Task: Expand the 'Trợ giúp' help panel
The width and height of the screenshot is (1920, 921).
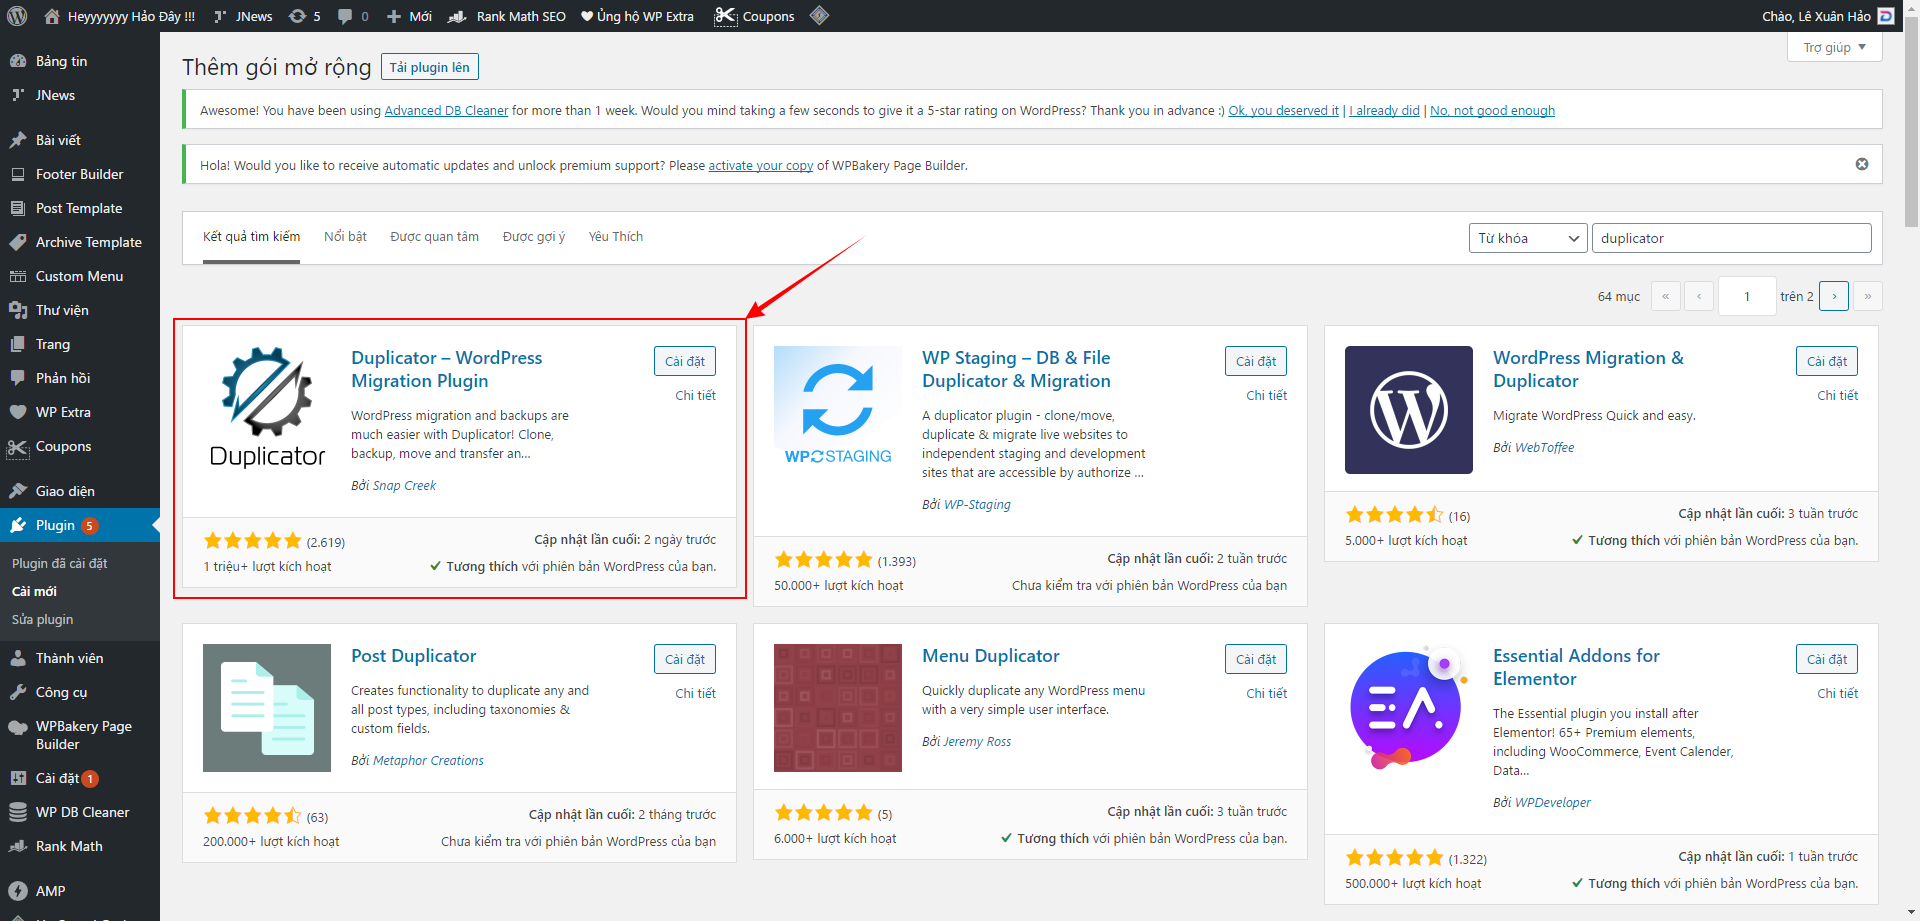Action: point(1834,47)
